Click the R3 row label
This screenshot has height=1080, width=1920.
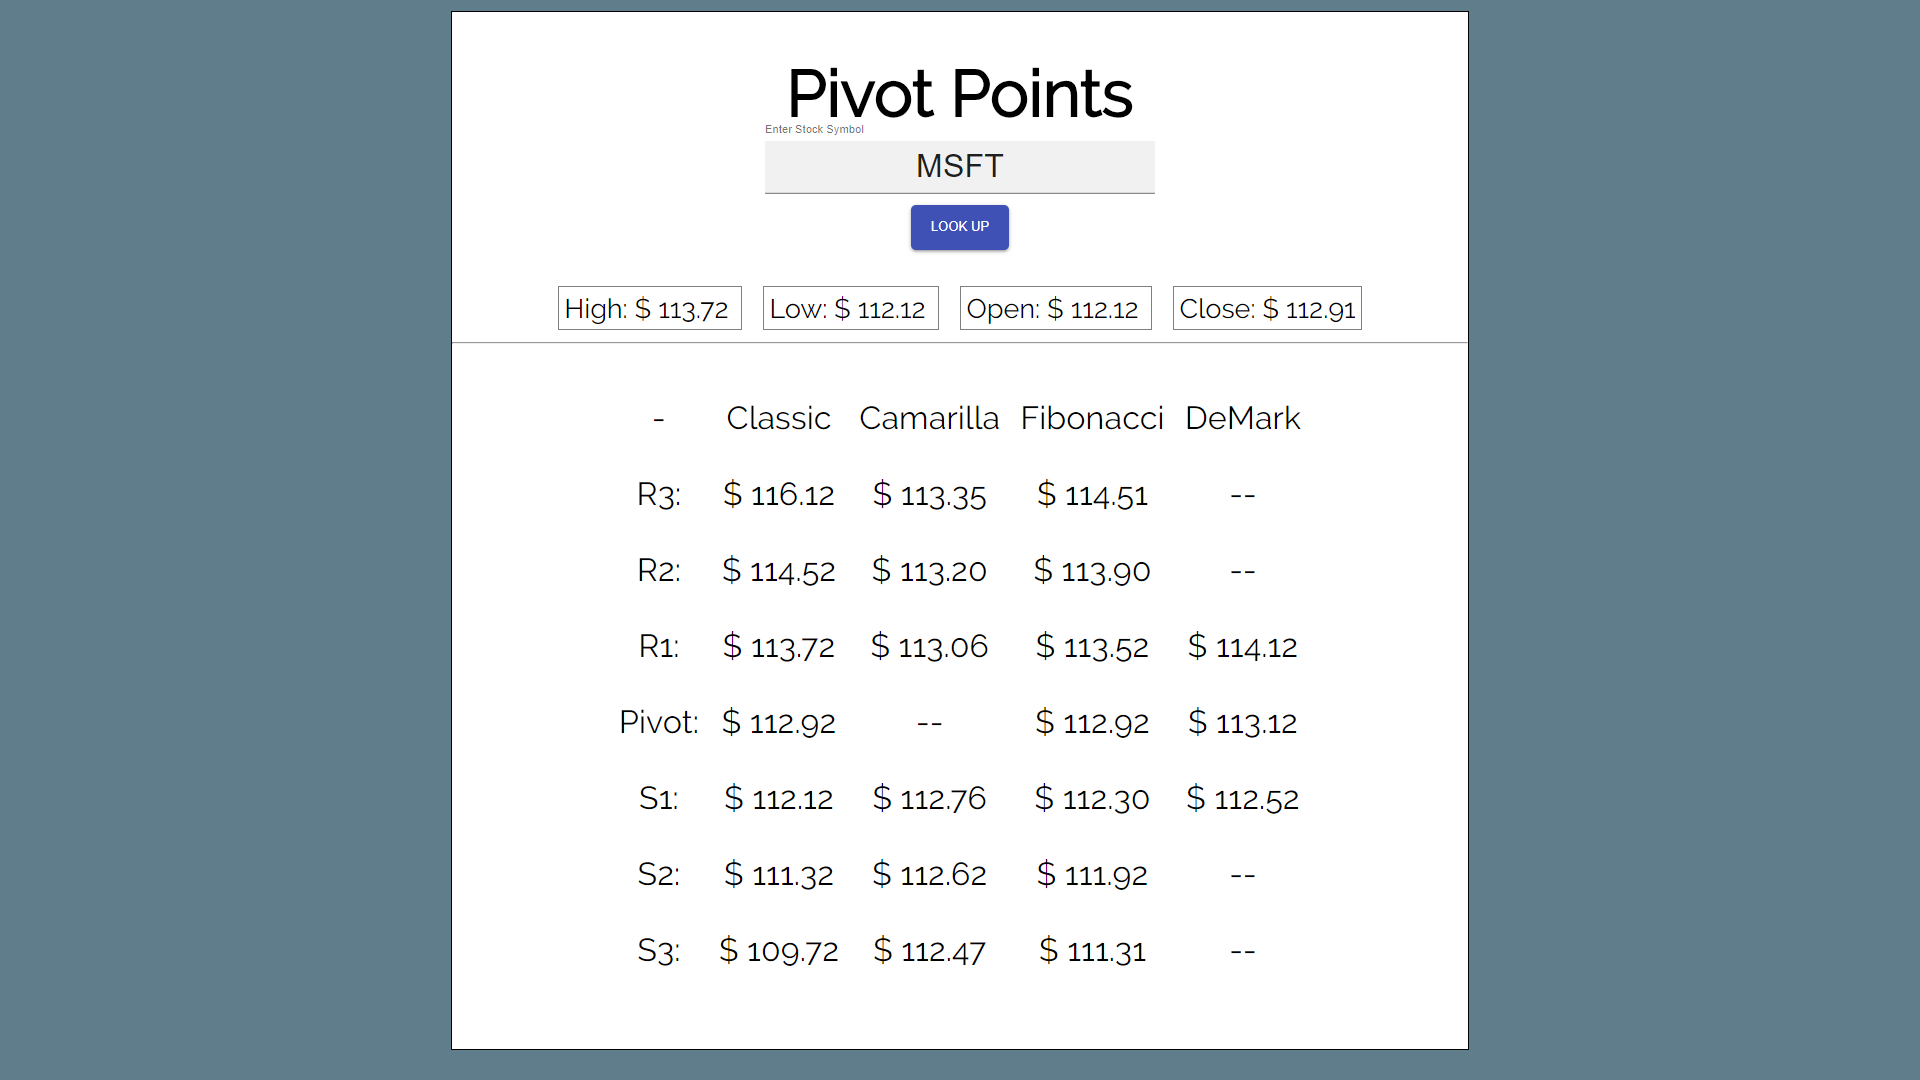tap(659, 495)
